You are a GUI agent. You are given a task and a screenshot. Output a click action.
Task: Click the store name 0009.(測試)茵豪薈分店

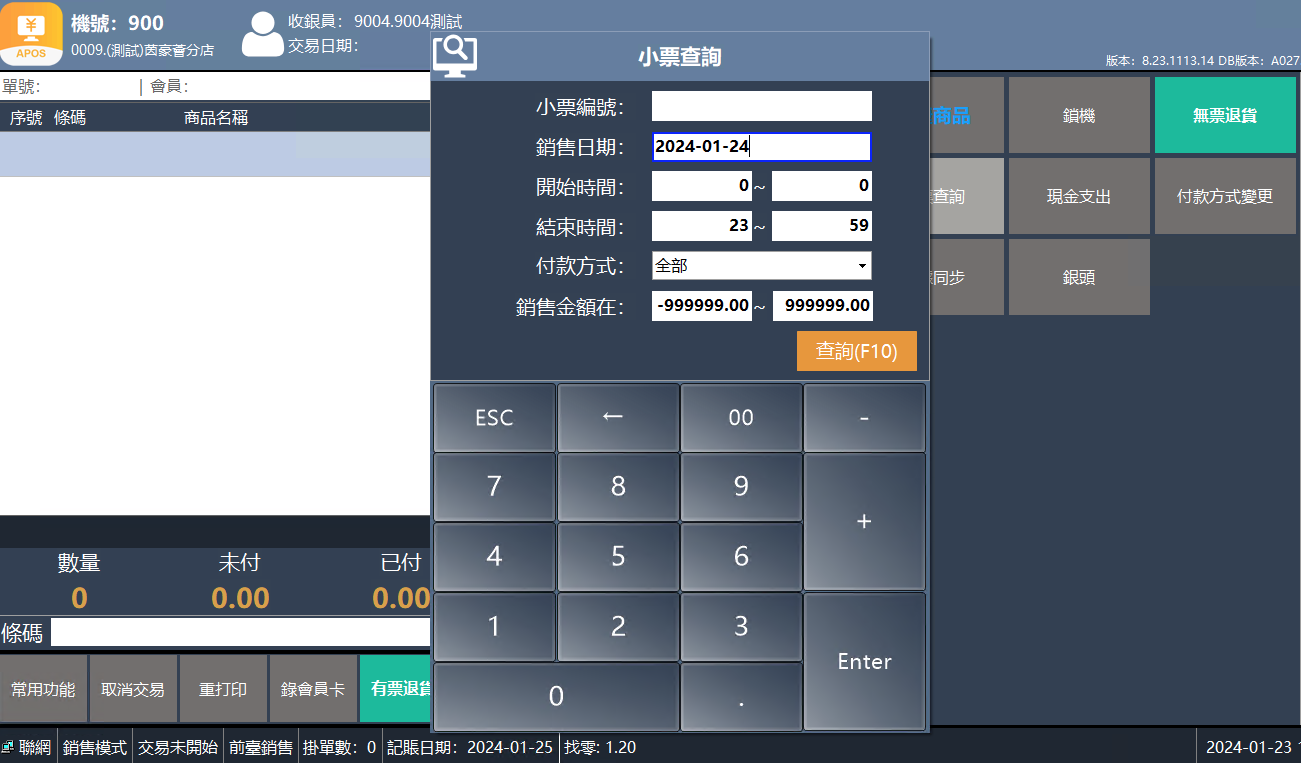[x=142, y=50]
